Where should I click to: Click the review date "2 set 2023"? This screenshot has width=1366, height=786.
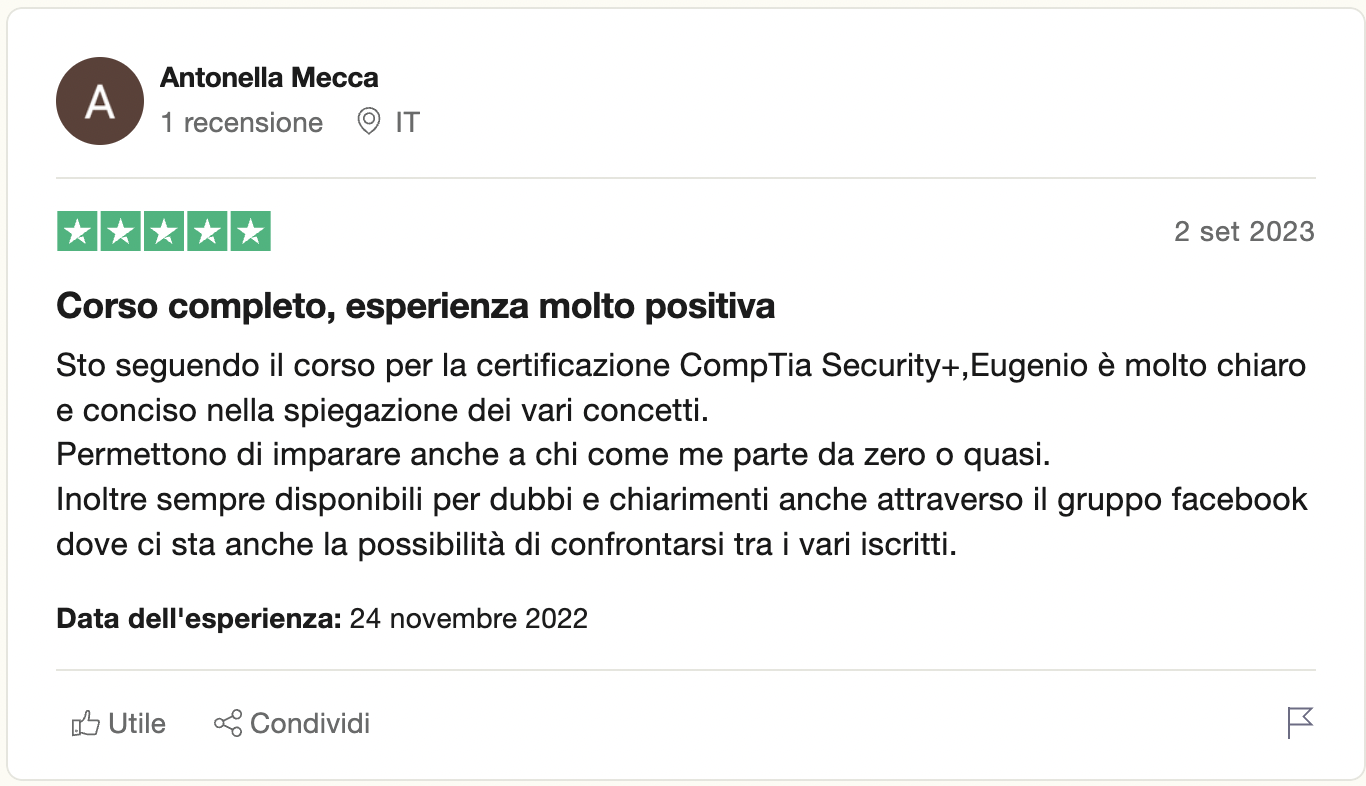(x=1243, y=232)
